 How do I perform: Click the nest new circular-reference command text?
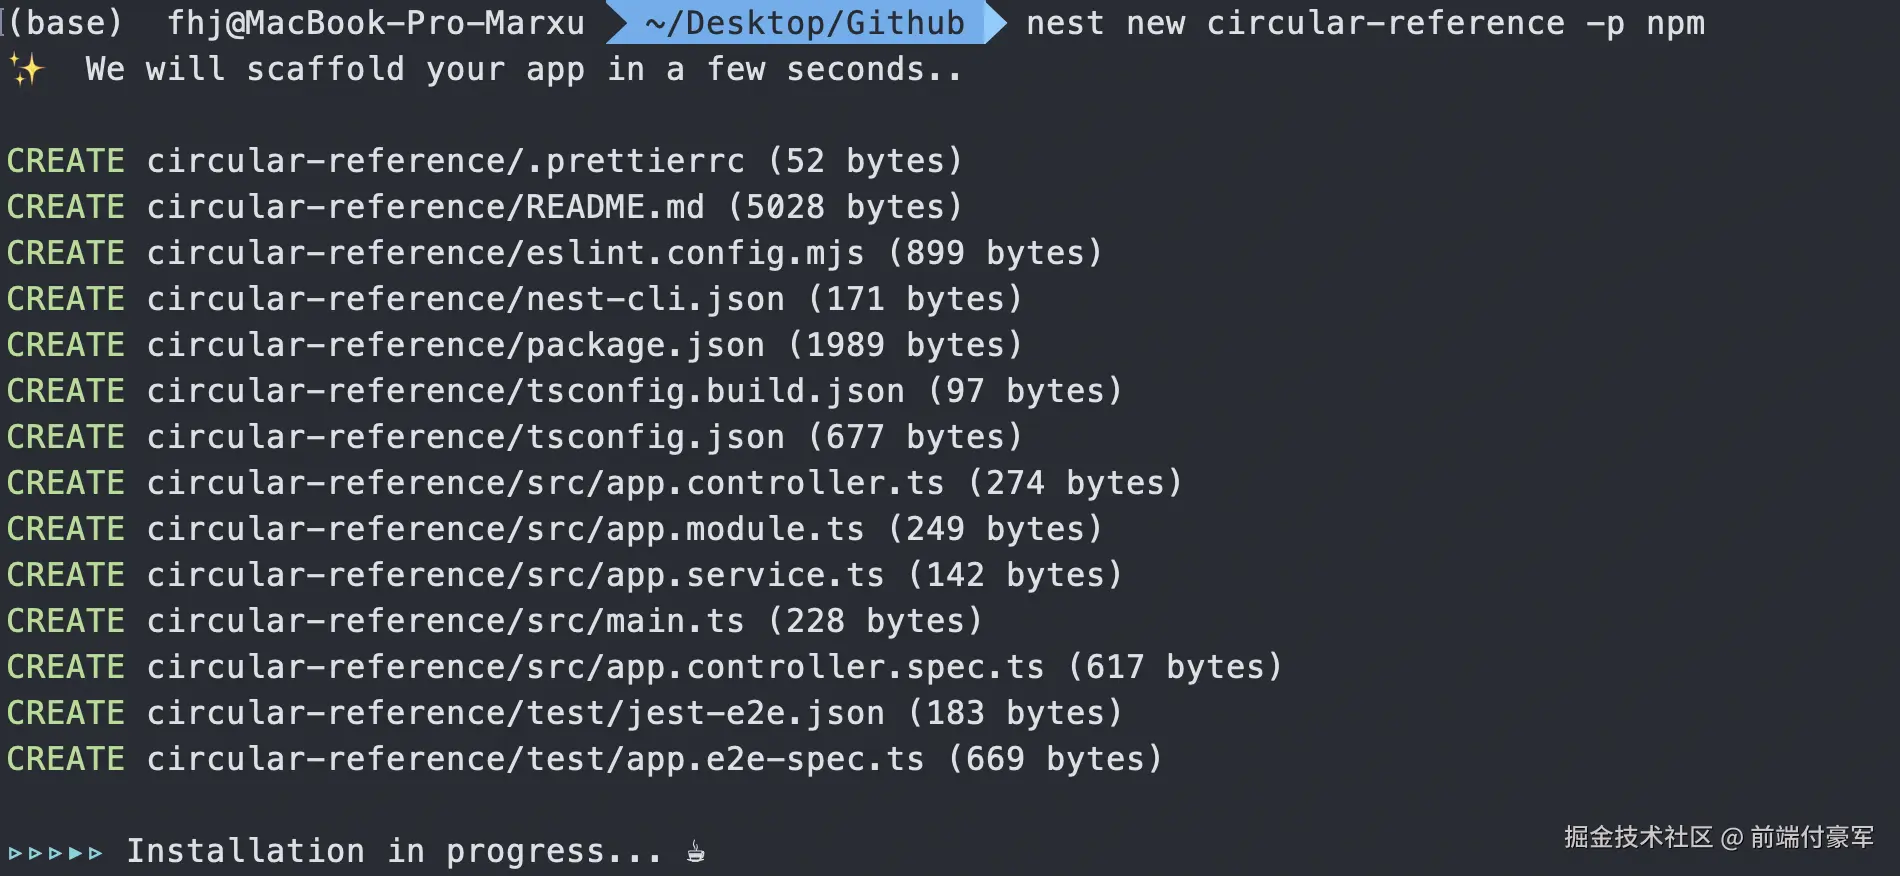coord(1364,23)
